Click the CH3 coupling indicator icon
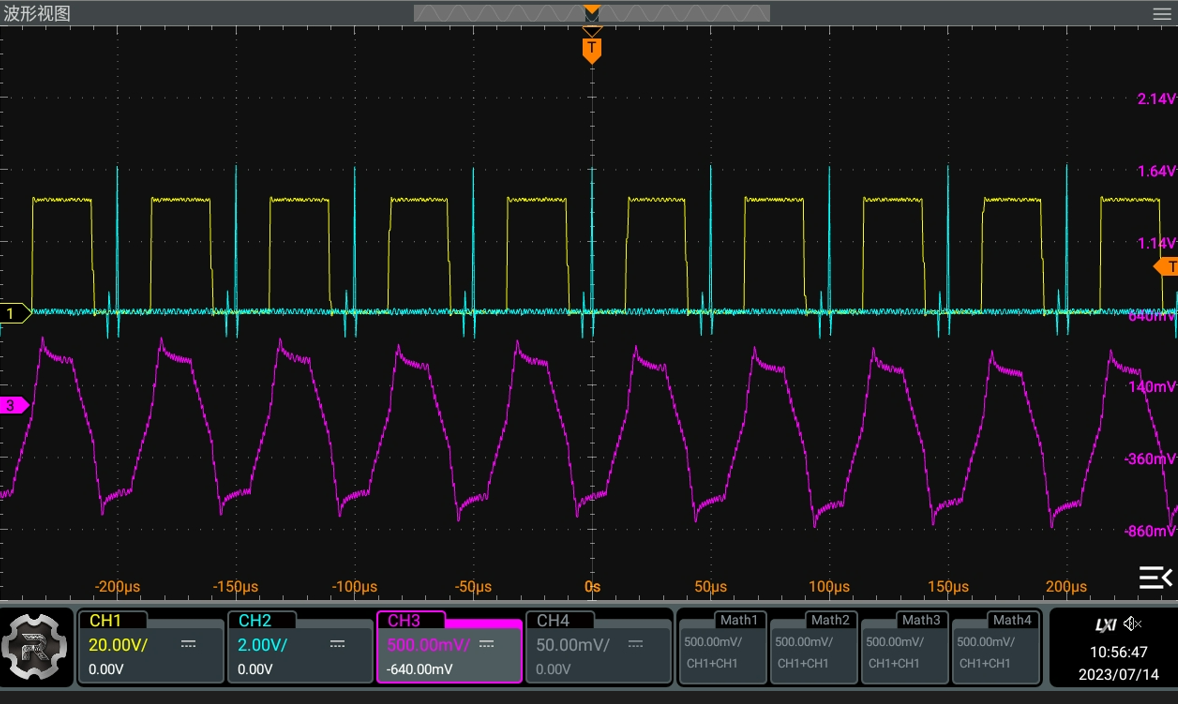1178x704 pixels. [x=488, y=645]
